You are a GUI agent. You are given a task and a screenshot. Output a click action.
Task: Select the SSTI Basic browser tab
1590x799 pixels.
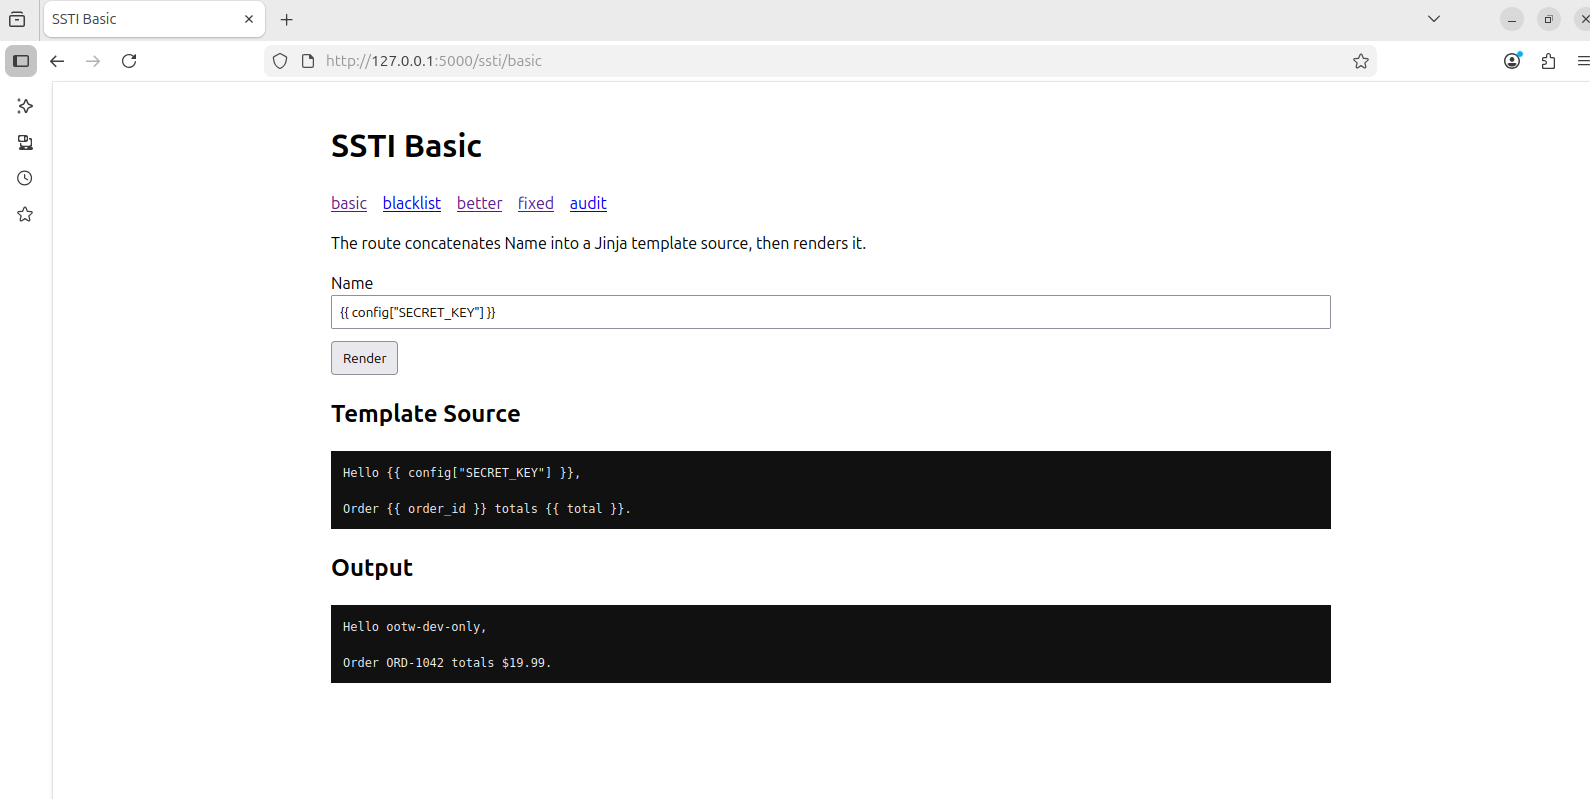154,19
